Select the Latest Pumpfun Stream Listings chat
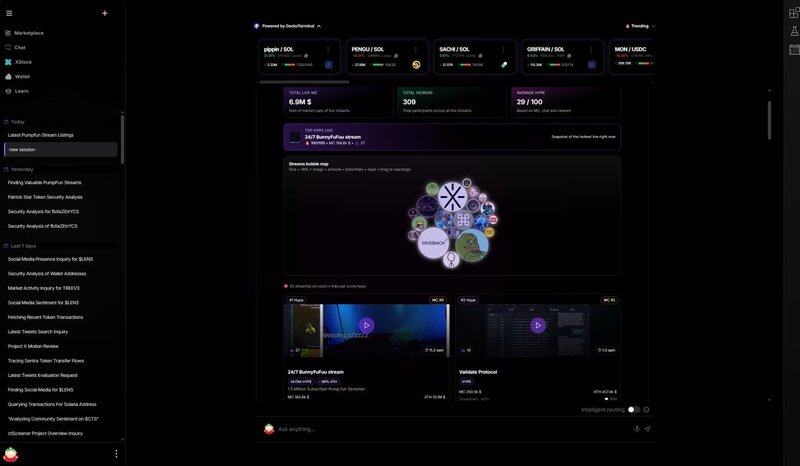Image resolution: width=800 pixels, height=466 pixels. [41, 135]
